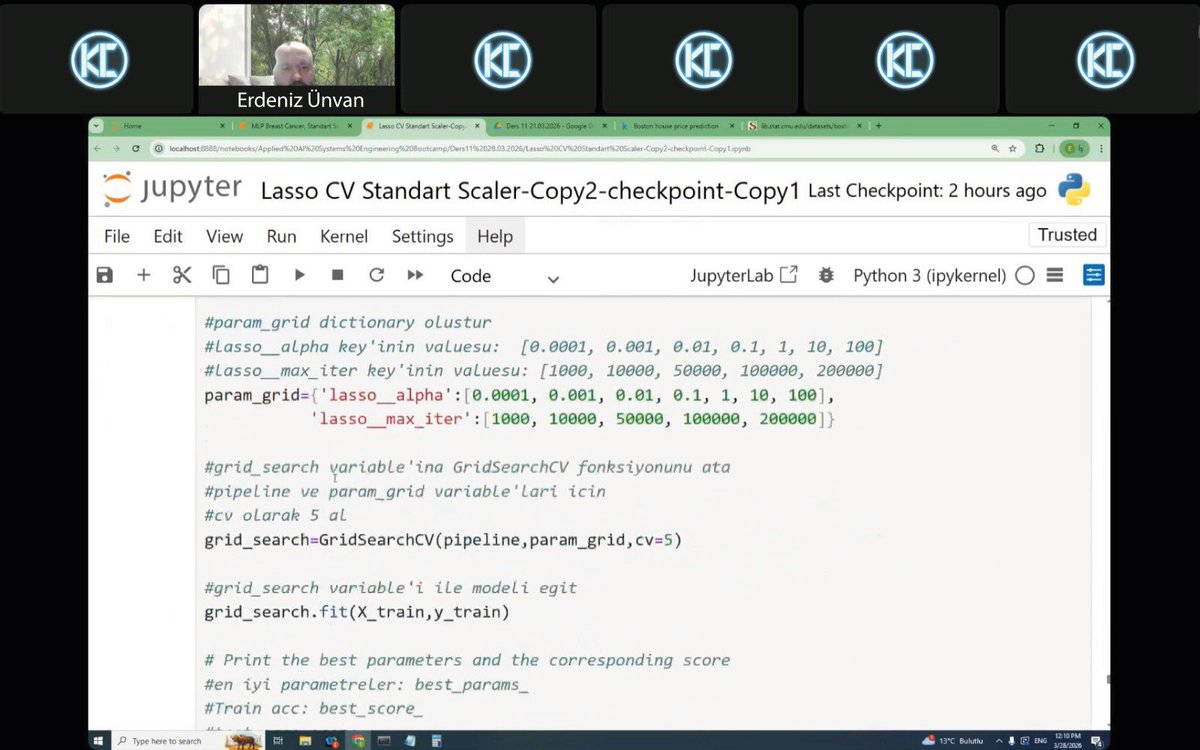
Task: Insert a cell below with the plus icon
Action: coord(143,275)
